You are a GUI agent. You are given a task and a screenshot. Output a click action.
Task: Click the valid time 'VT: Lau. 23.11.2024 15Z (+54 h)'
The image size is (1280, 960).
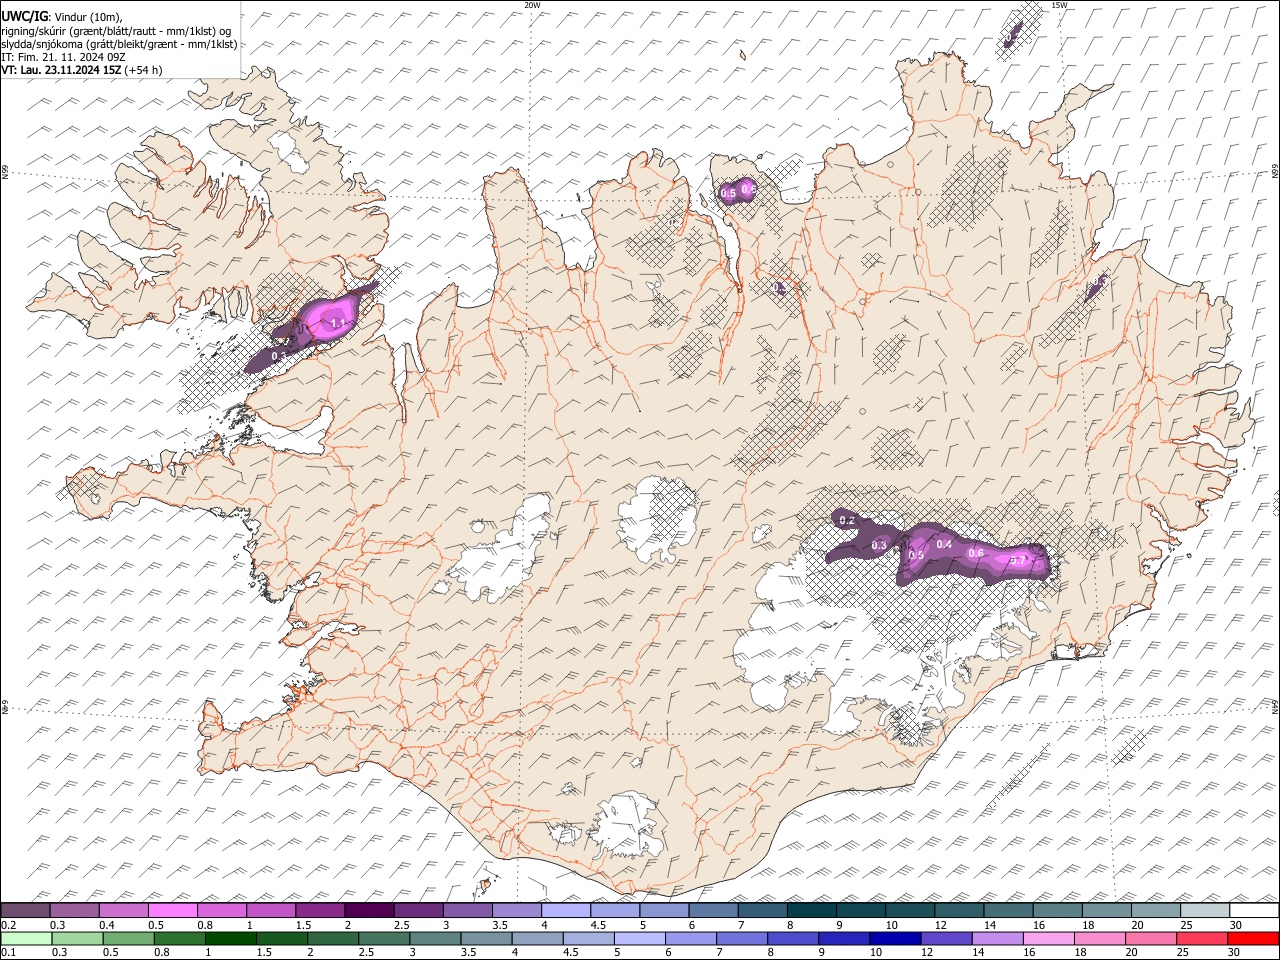point(82,70)
